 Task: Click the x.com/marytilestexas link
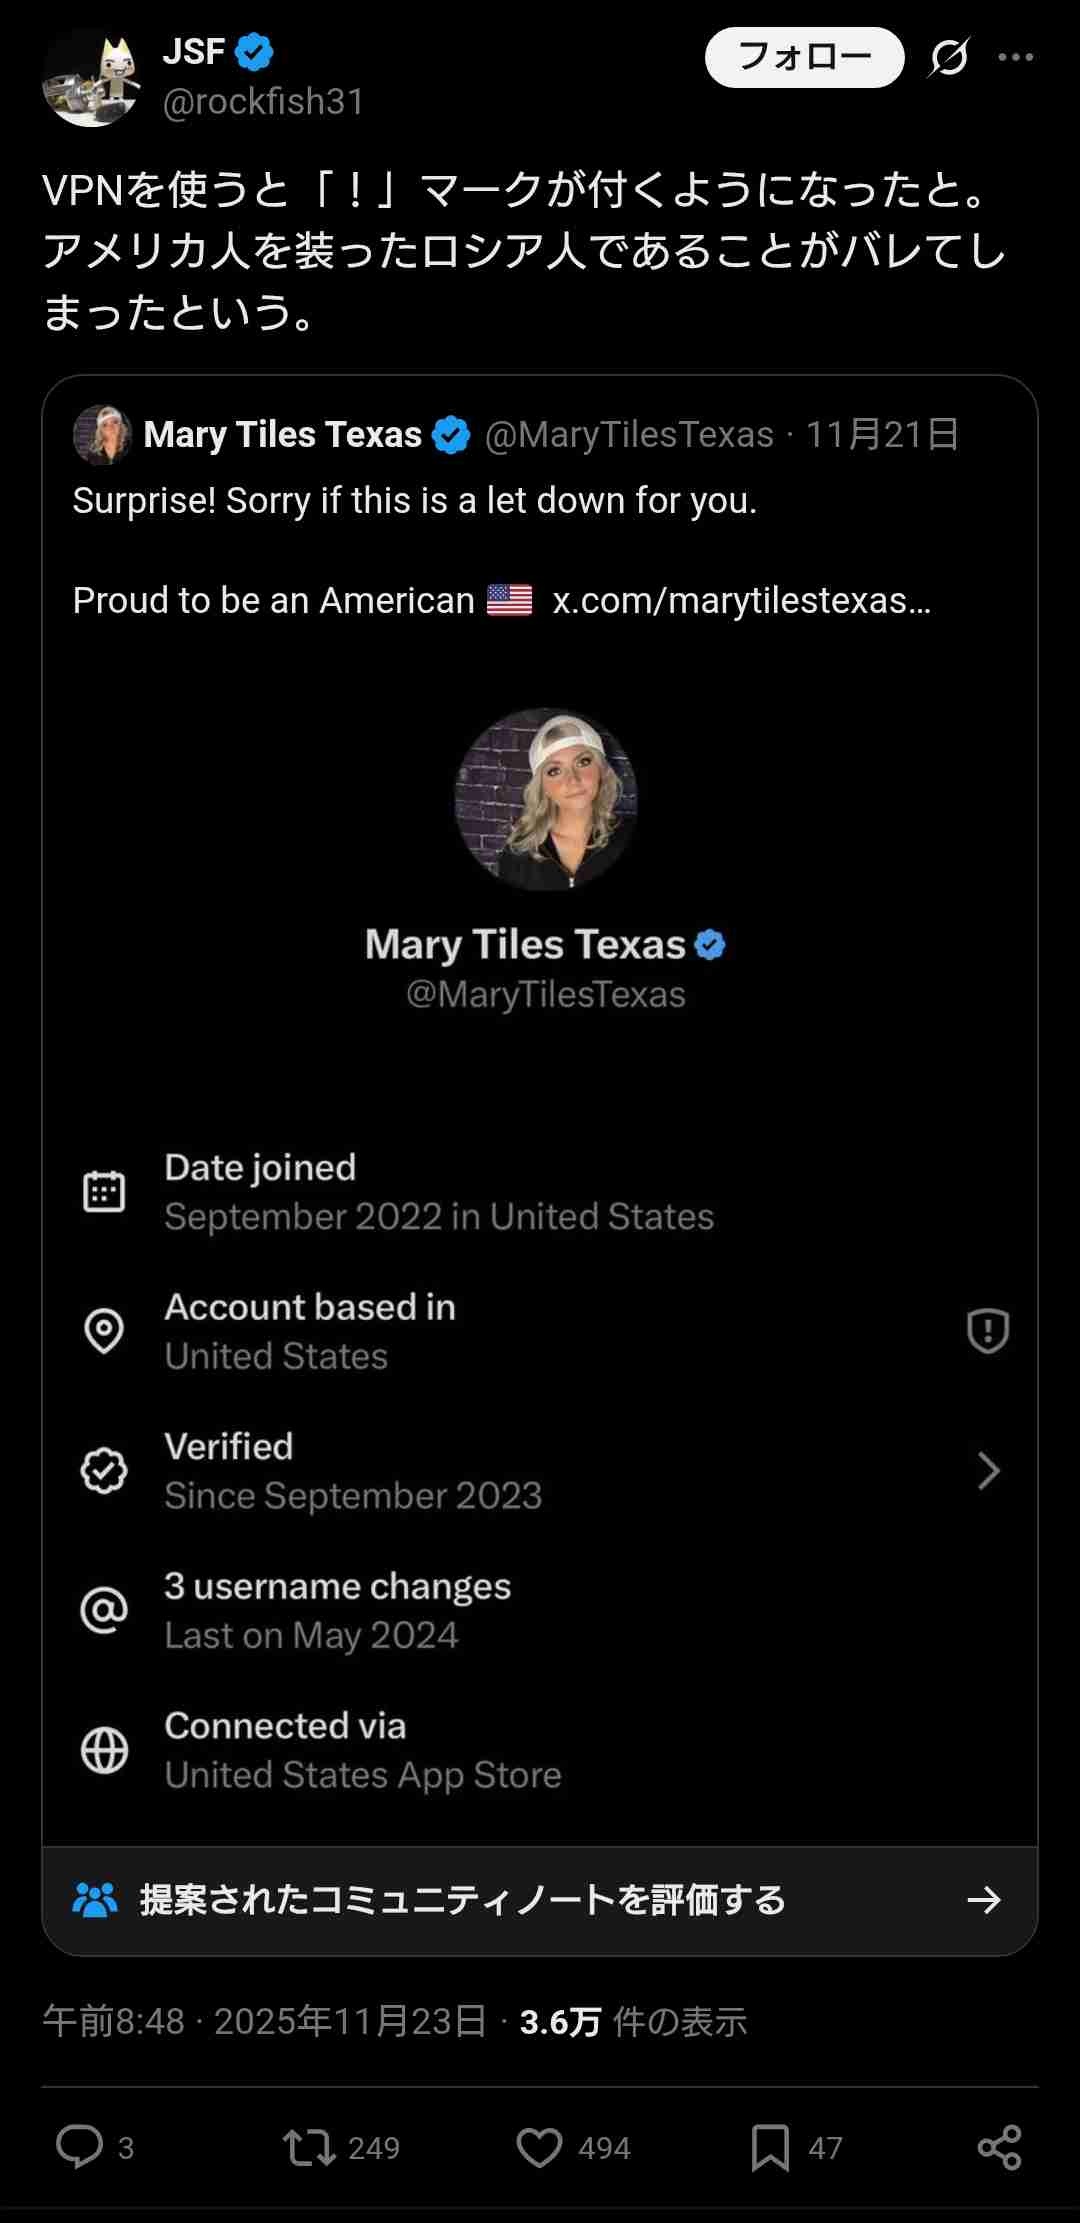[x=741, y=601]
